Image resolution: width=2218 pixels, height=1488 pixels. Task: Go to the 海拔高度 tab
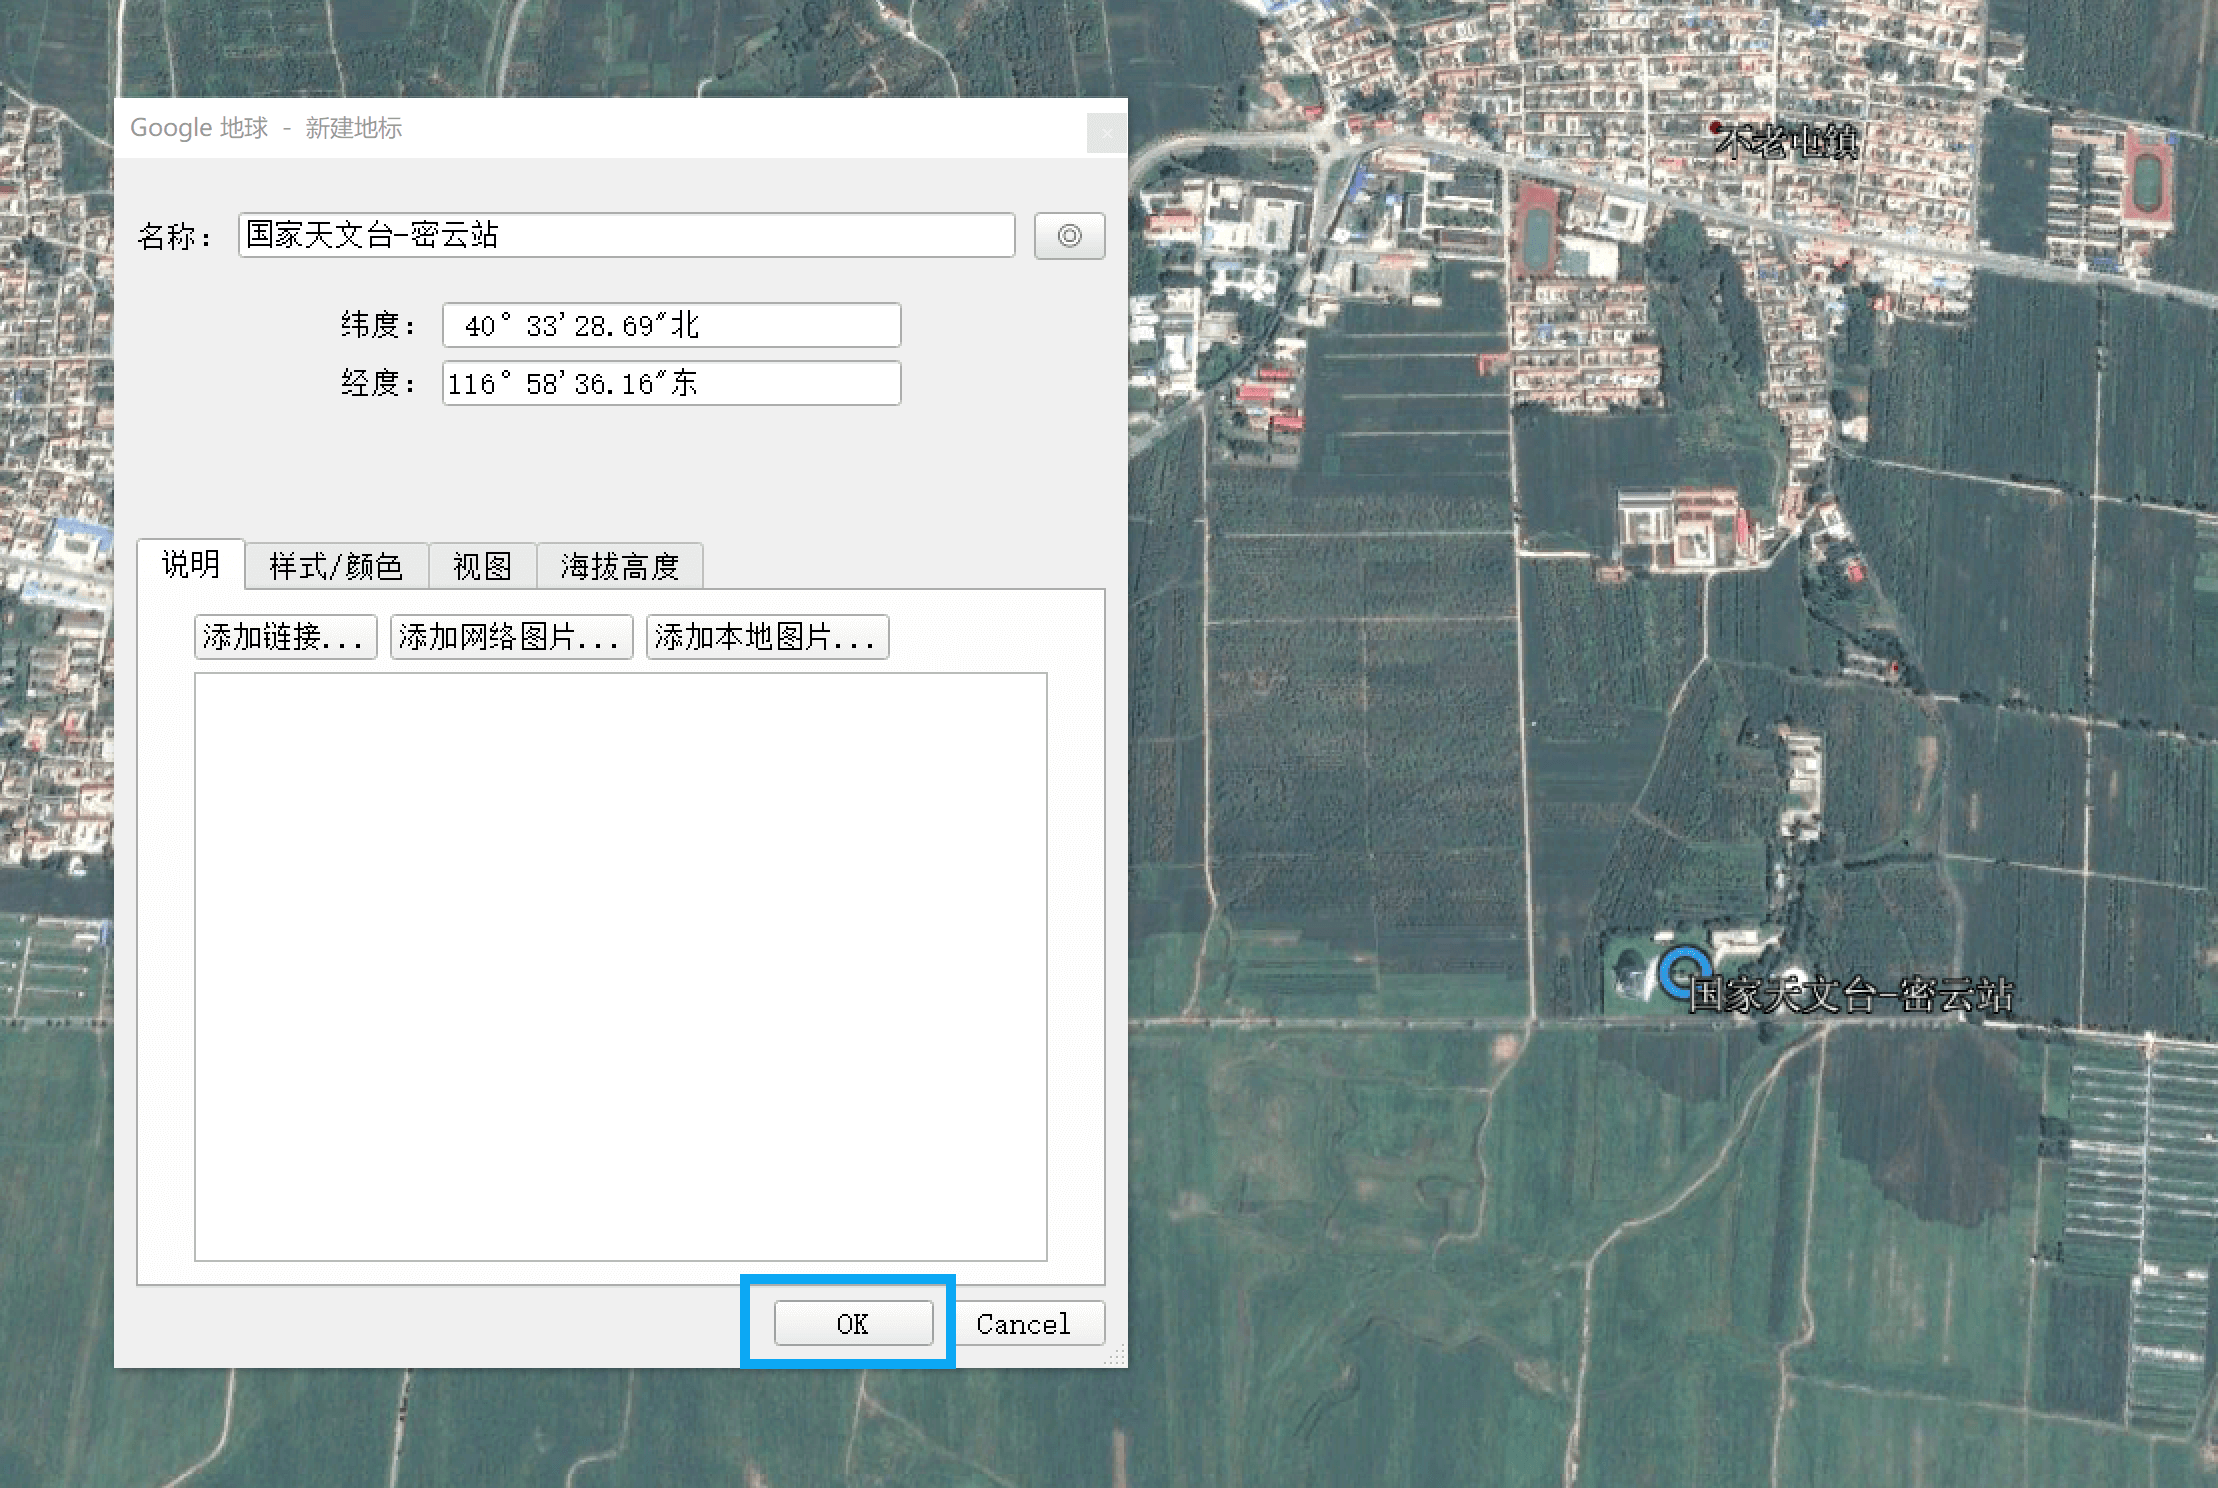pos(620,567)
